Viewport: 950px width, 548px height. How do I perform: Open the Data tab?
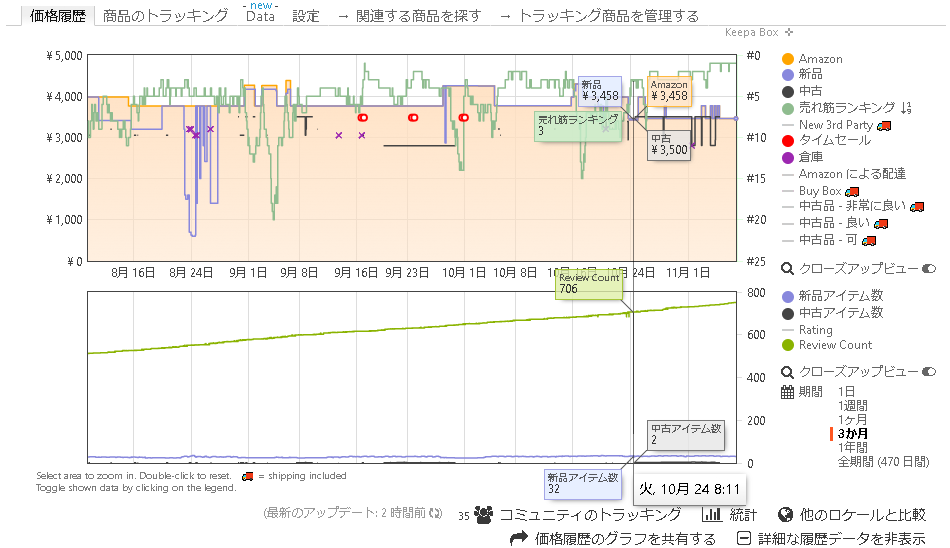tap(261, 16)
